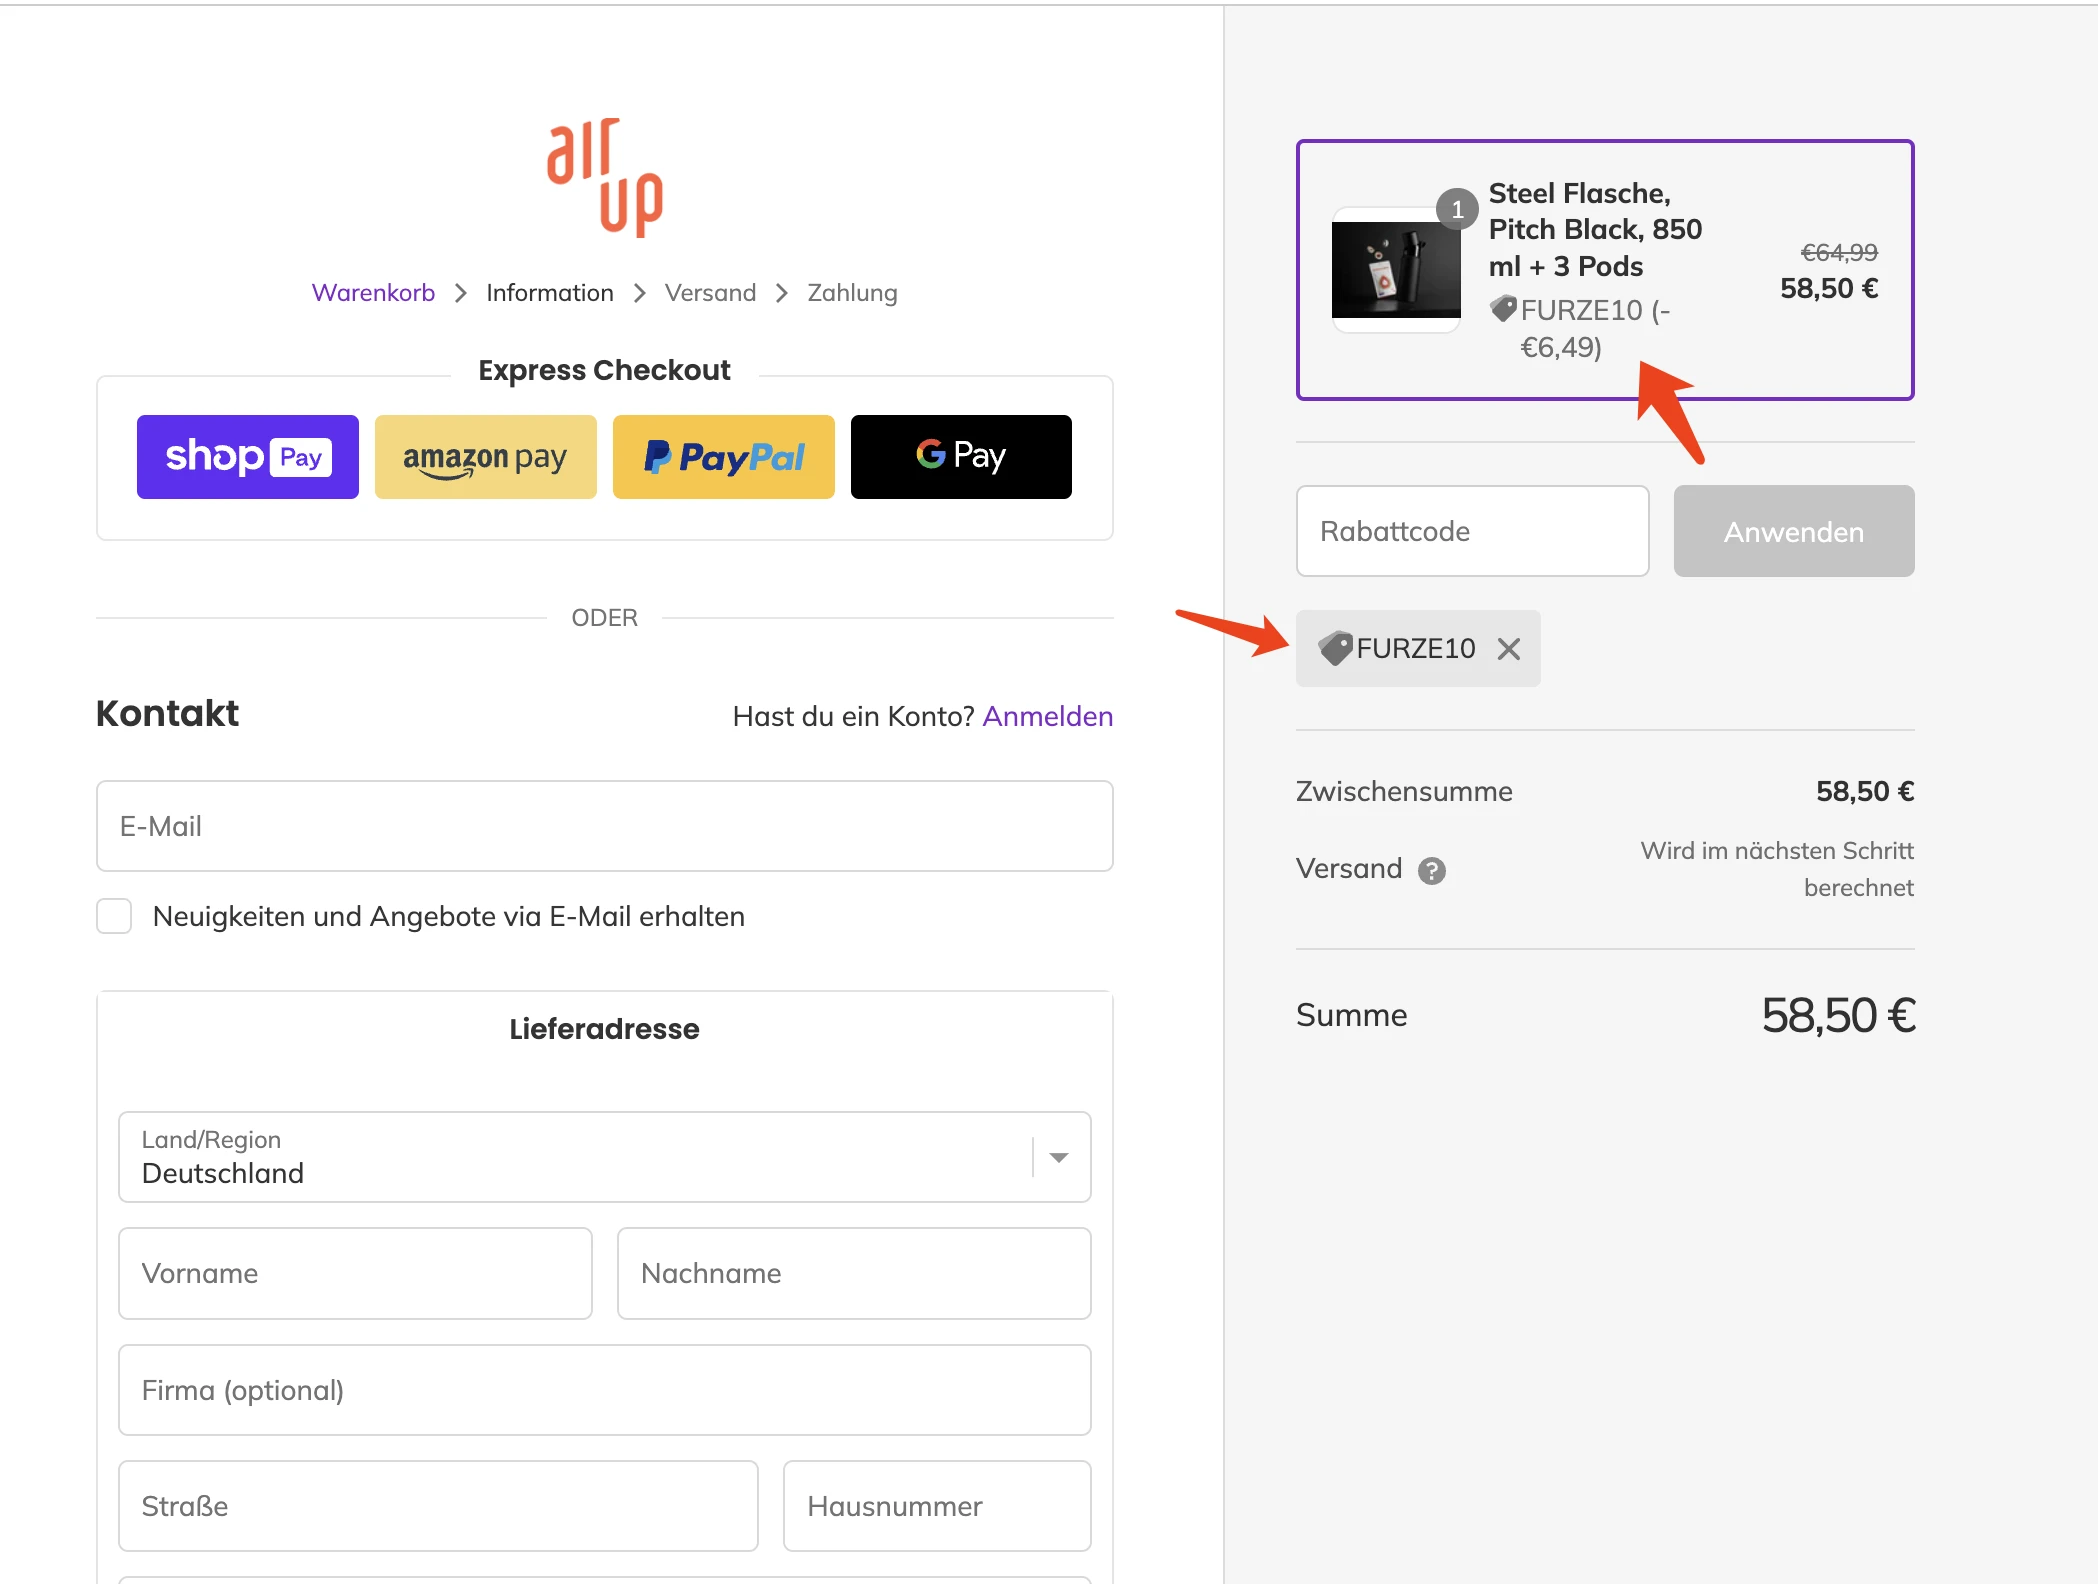The image size is (2098, 1584).
Task: Click the Steel Flasche product thumbnail
Action: coord(1396,270)
